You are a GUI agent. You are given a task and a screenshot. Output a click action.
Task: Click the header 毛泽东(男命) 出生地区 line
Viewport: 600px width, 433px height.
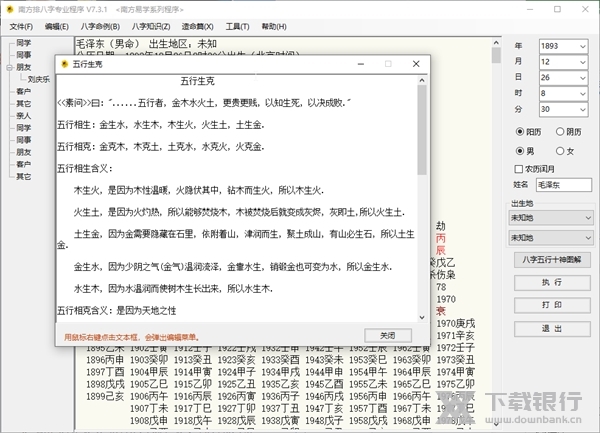click(x=147, y=44)
